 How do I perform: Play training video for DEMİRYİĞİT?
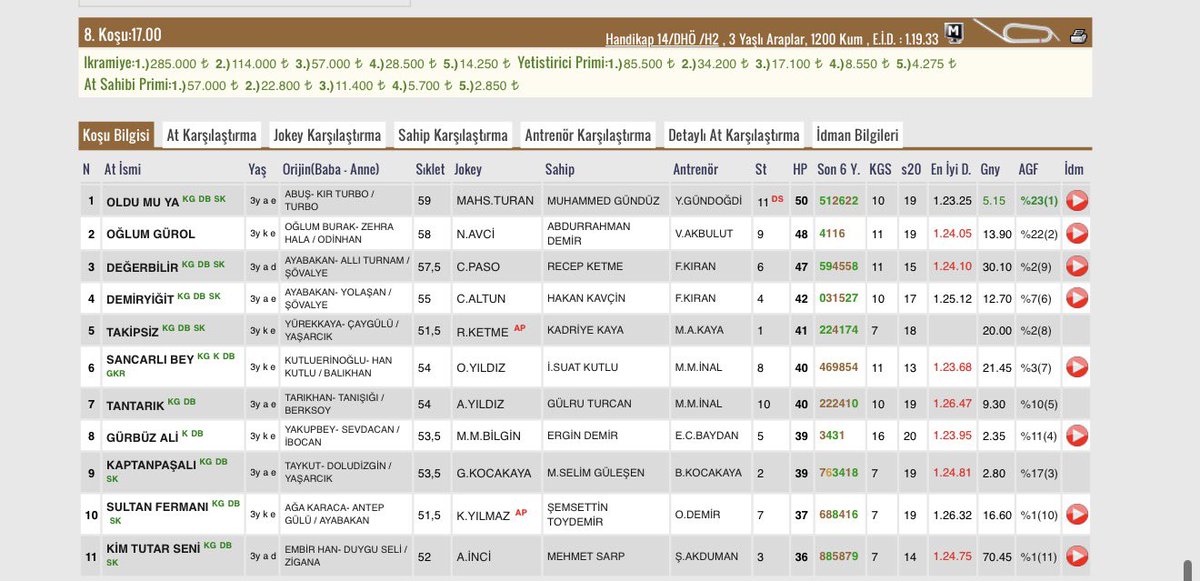(x=1077, y=298)
